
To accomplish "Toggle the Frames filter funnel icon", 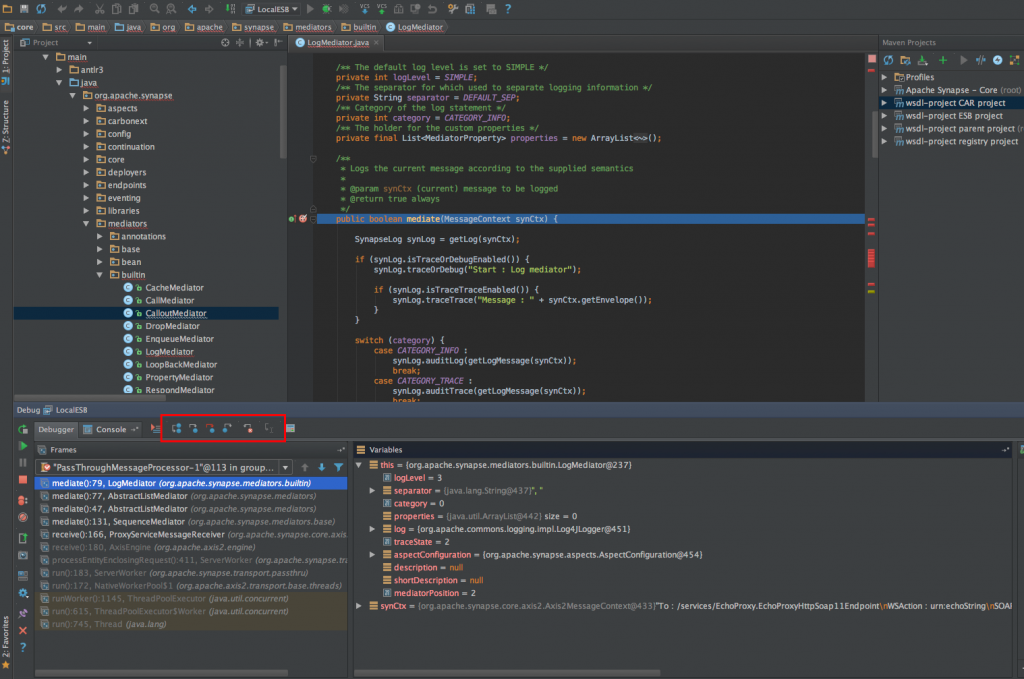I will coord(338,467).
